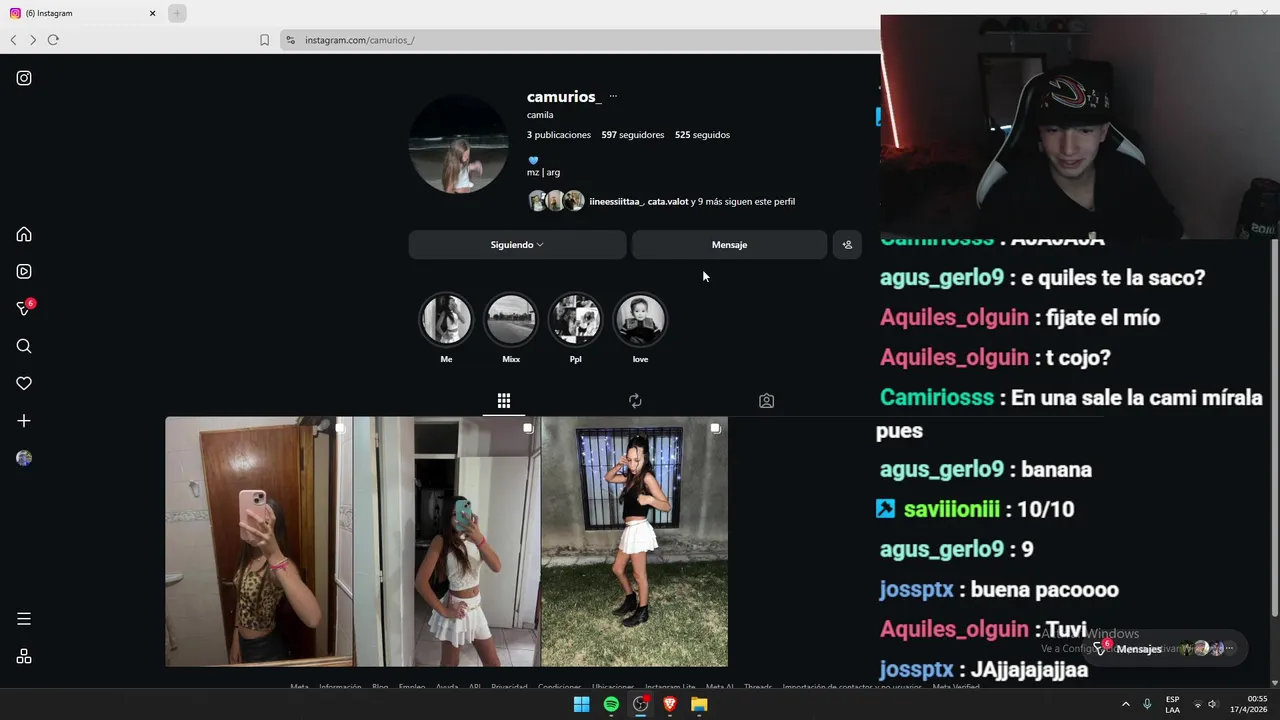This screenshot has width=1280, height=720.
Task: Open the outdoor night photo post
Action: coord(634,542)
